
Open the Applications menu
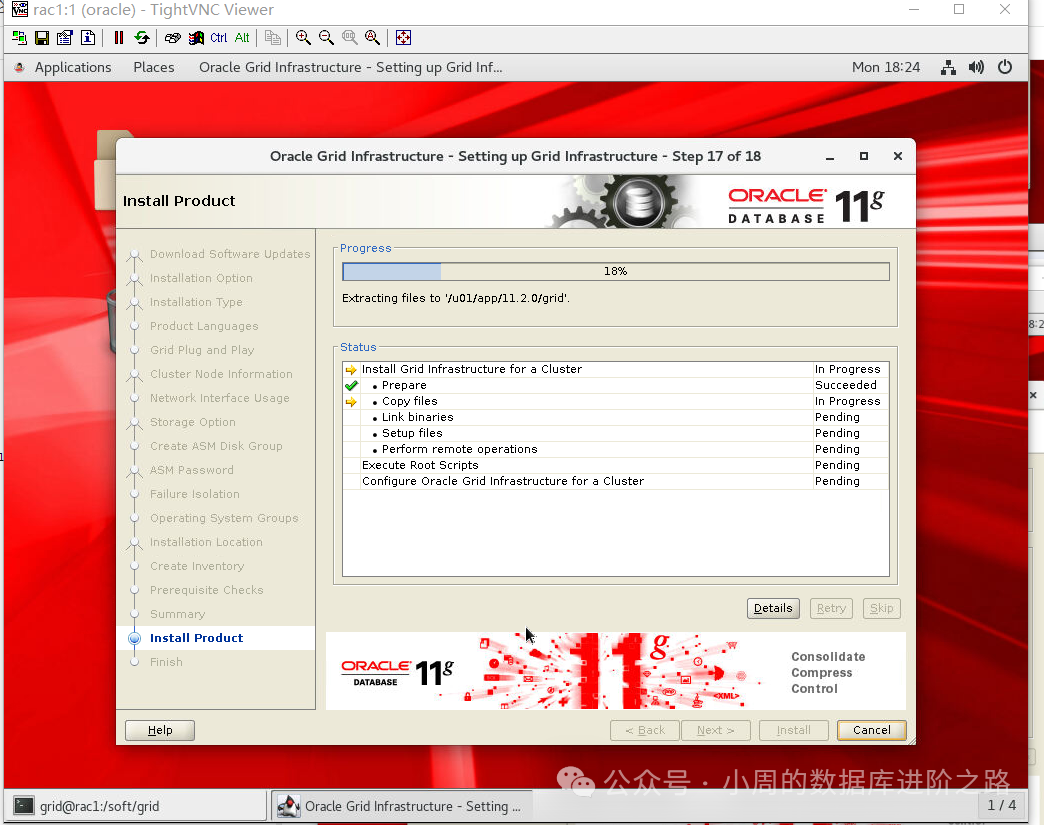click(x=73, y=67)
